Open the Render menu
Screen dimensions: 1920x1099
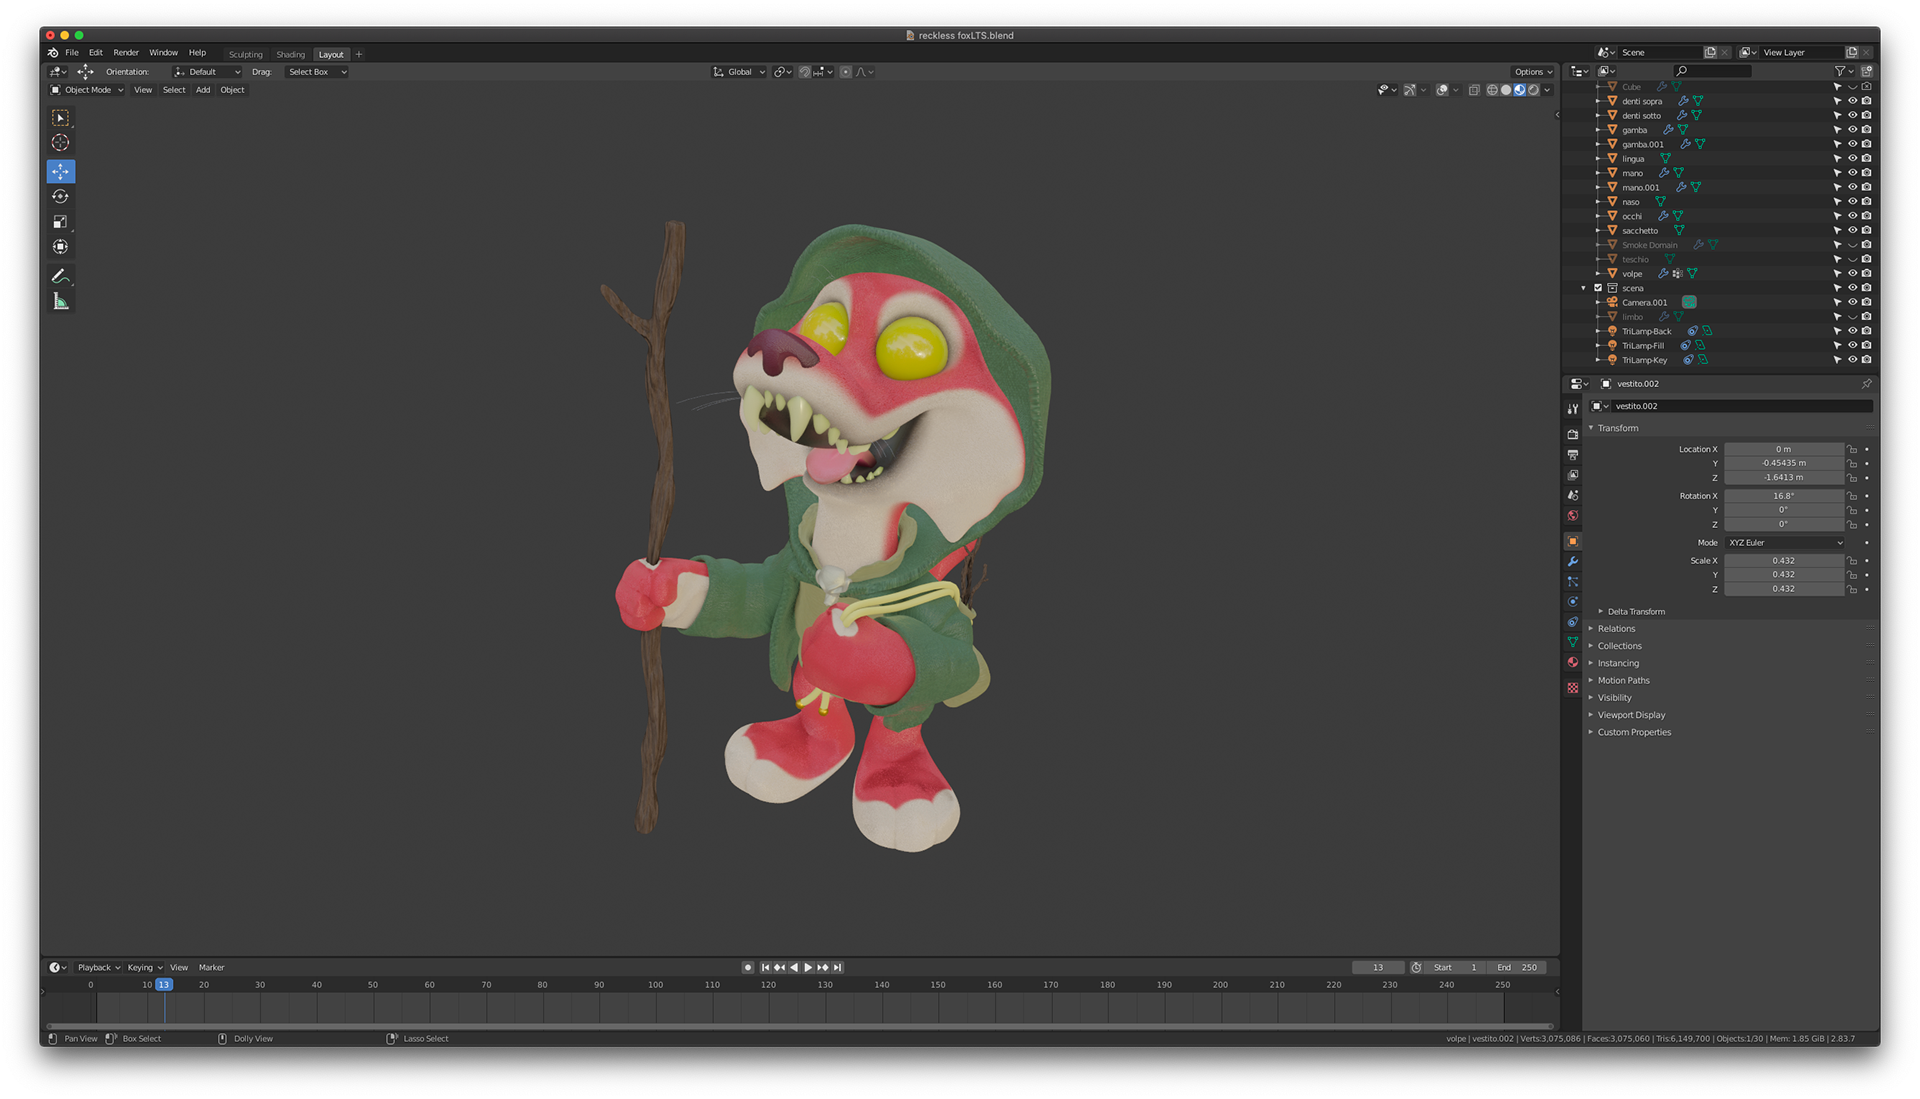click(x=126, y=53)
